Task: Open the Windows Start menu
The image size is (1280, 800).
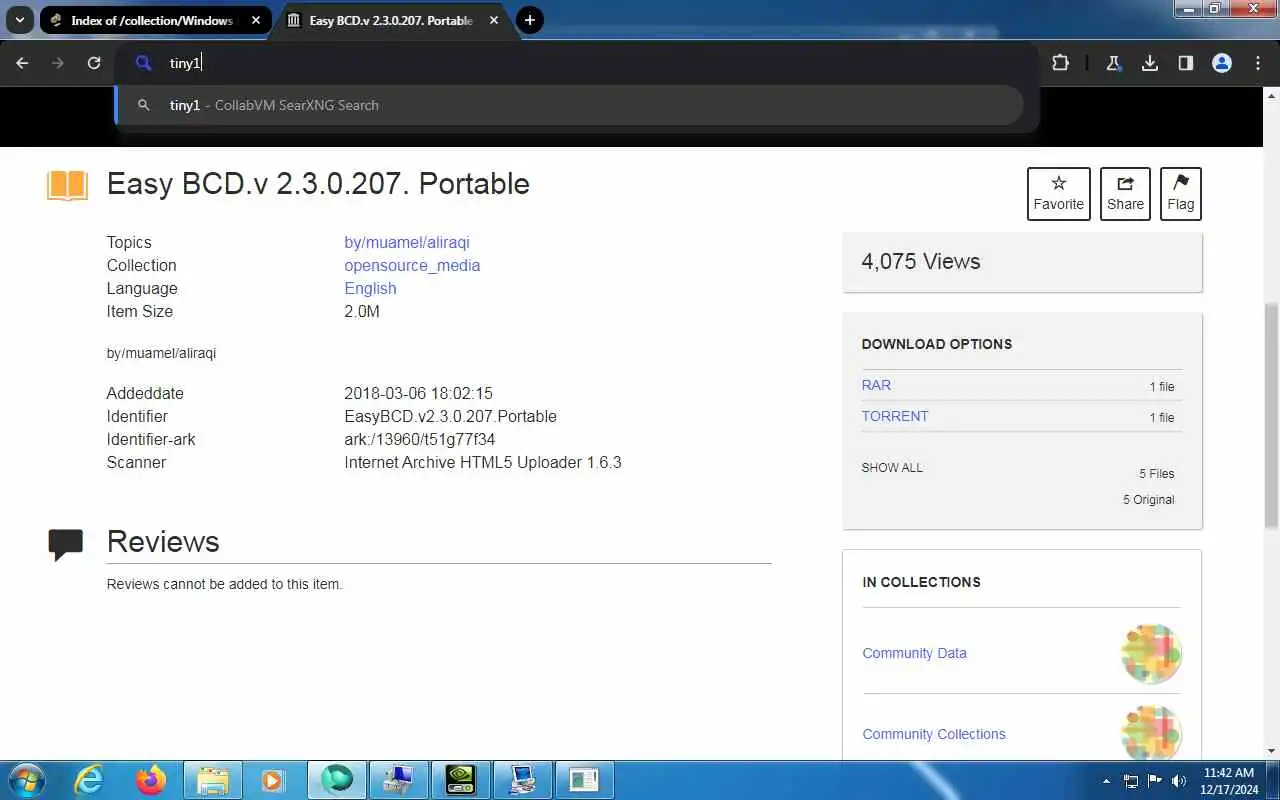Action: pos(26,780)
